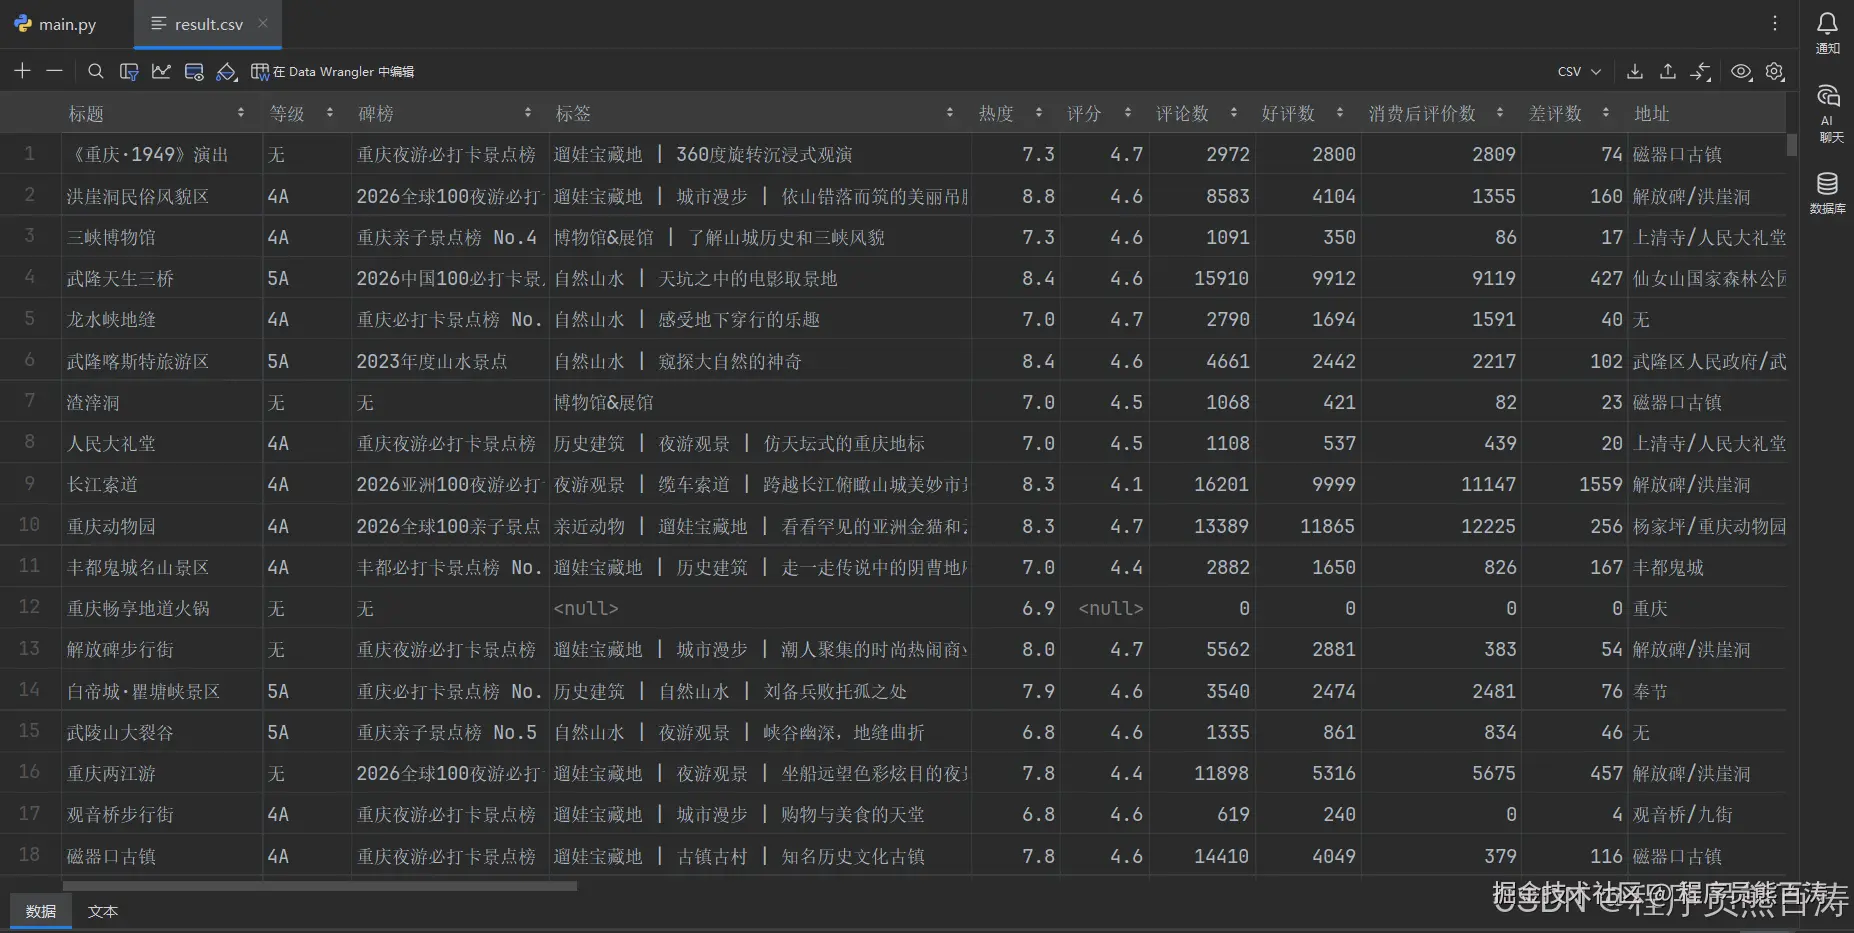Sort by the 标签 column arrows
Viewport: 1854px width, 933px height.
(950, 113)
